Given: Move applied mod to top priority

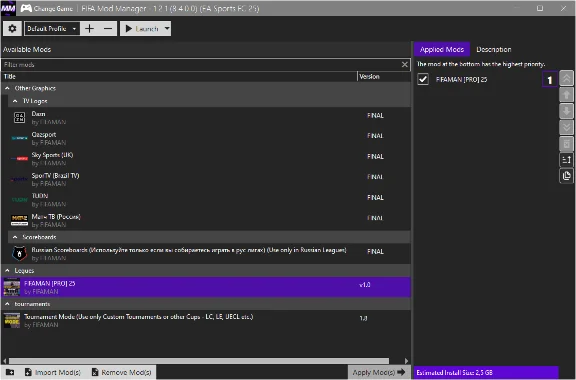Looking at the screenshot, I should [566, 78].
